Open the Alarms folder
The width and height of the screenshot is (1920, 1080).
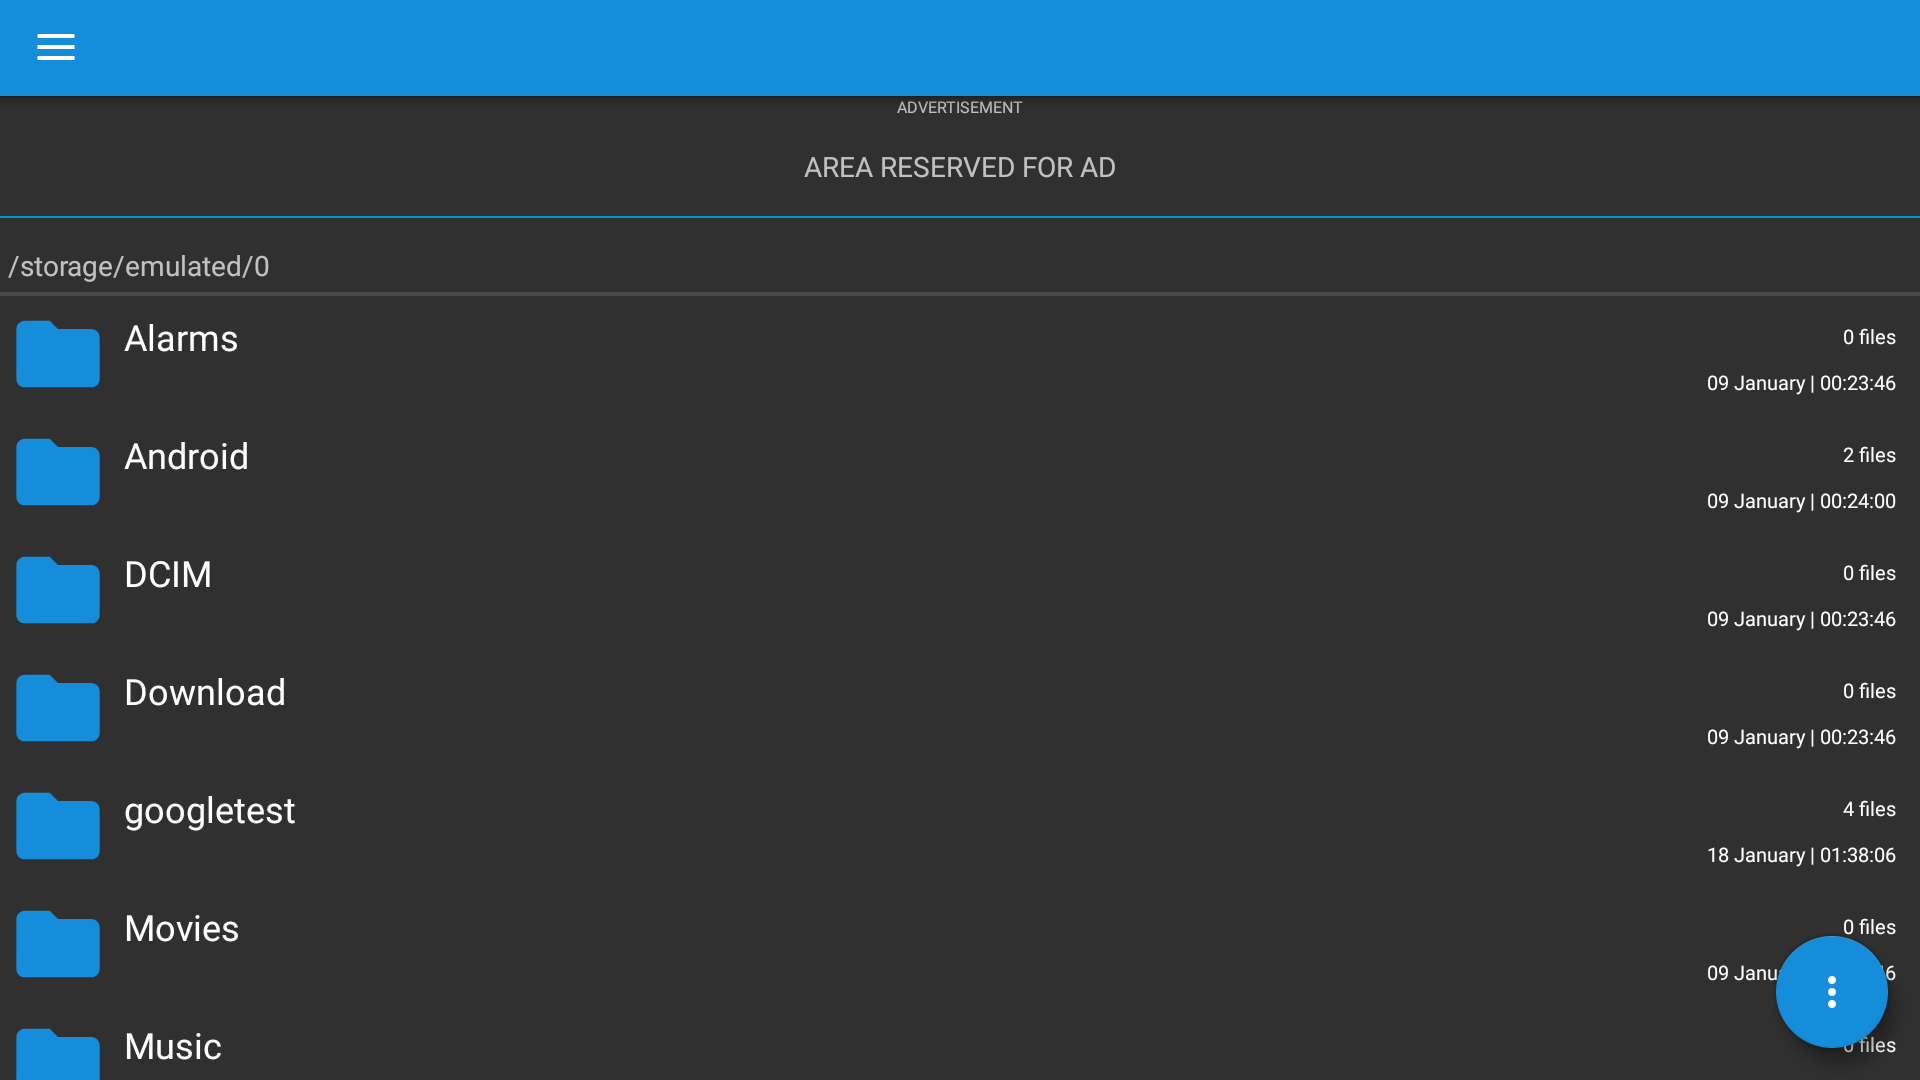point(180,339)
